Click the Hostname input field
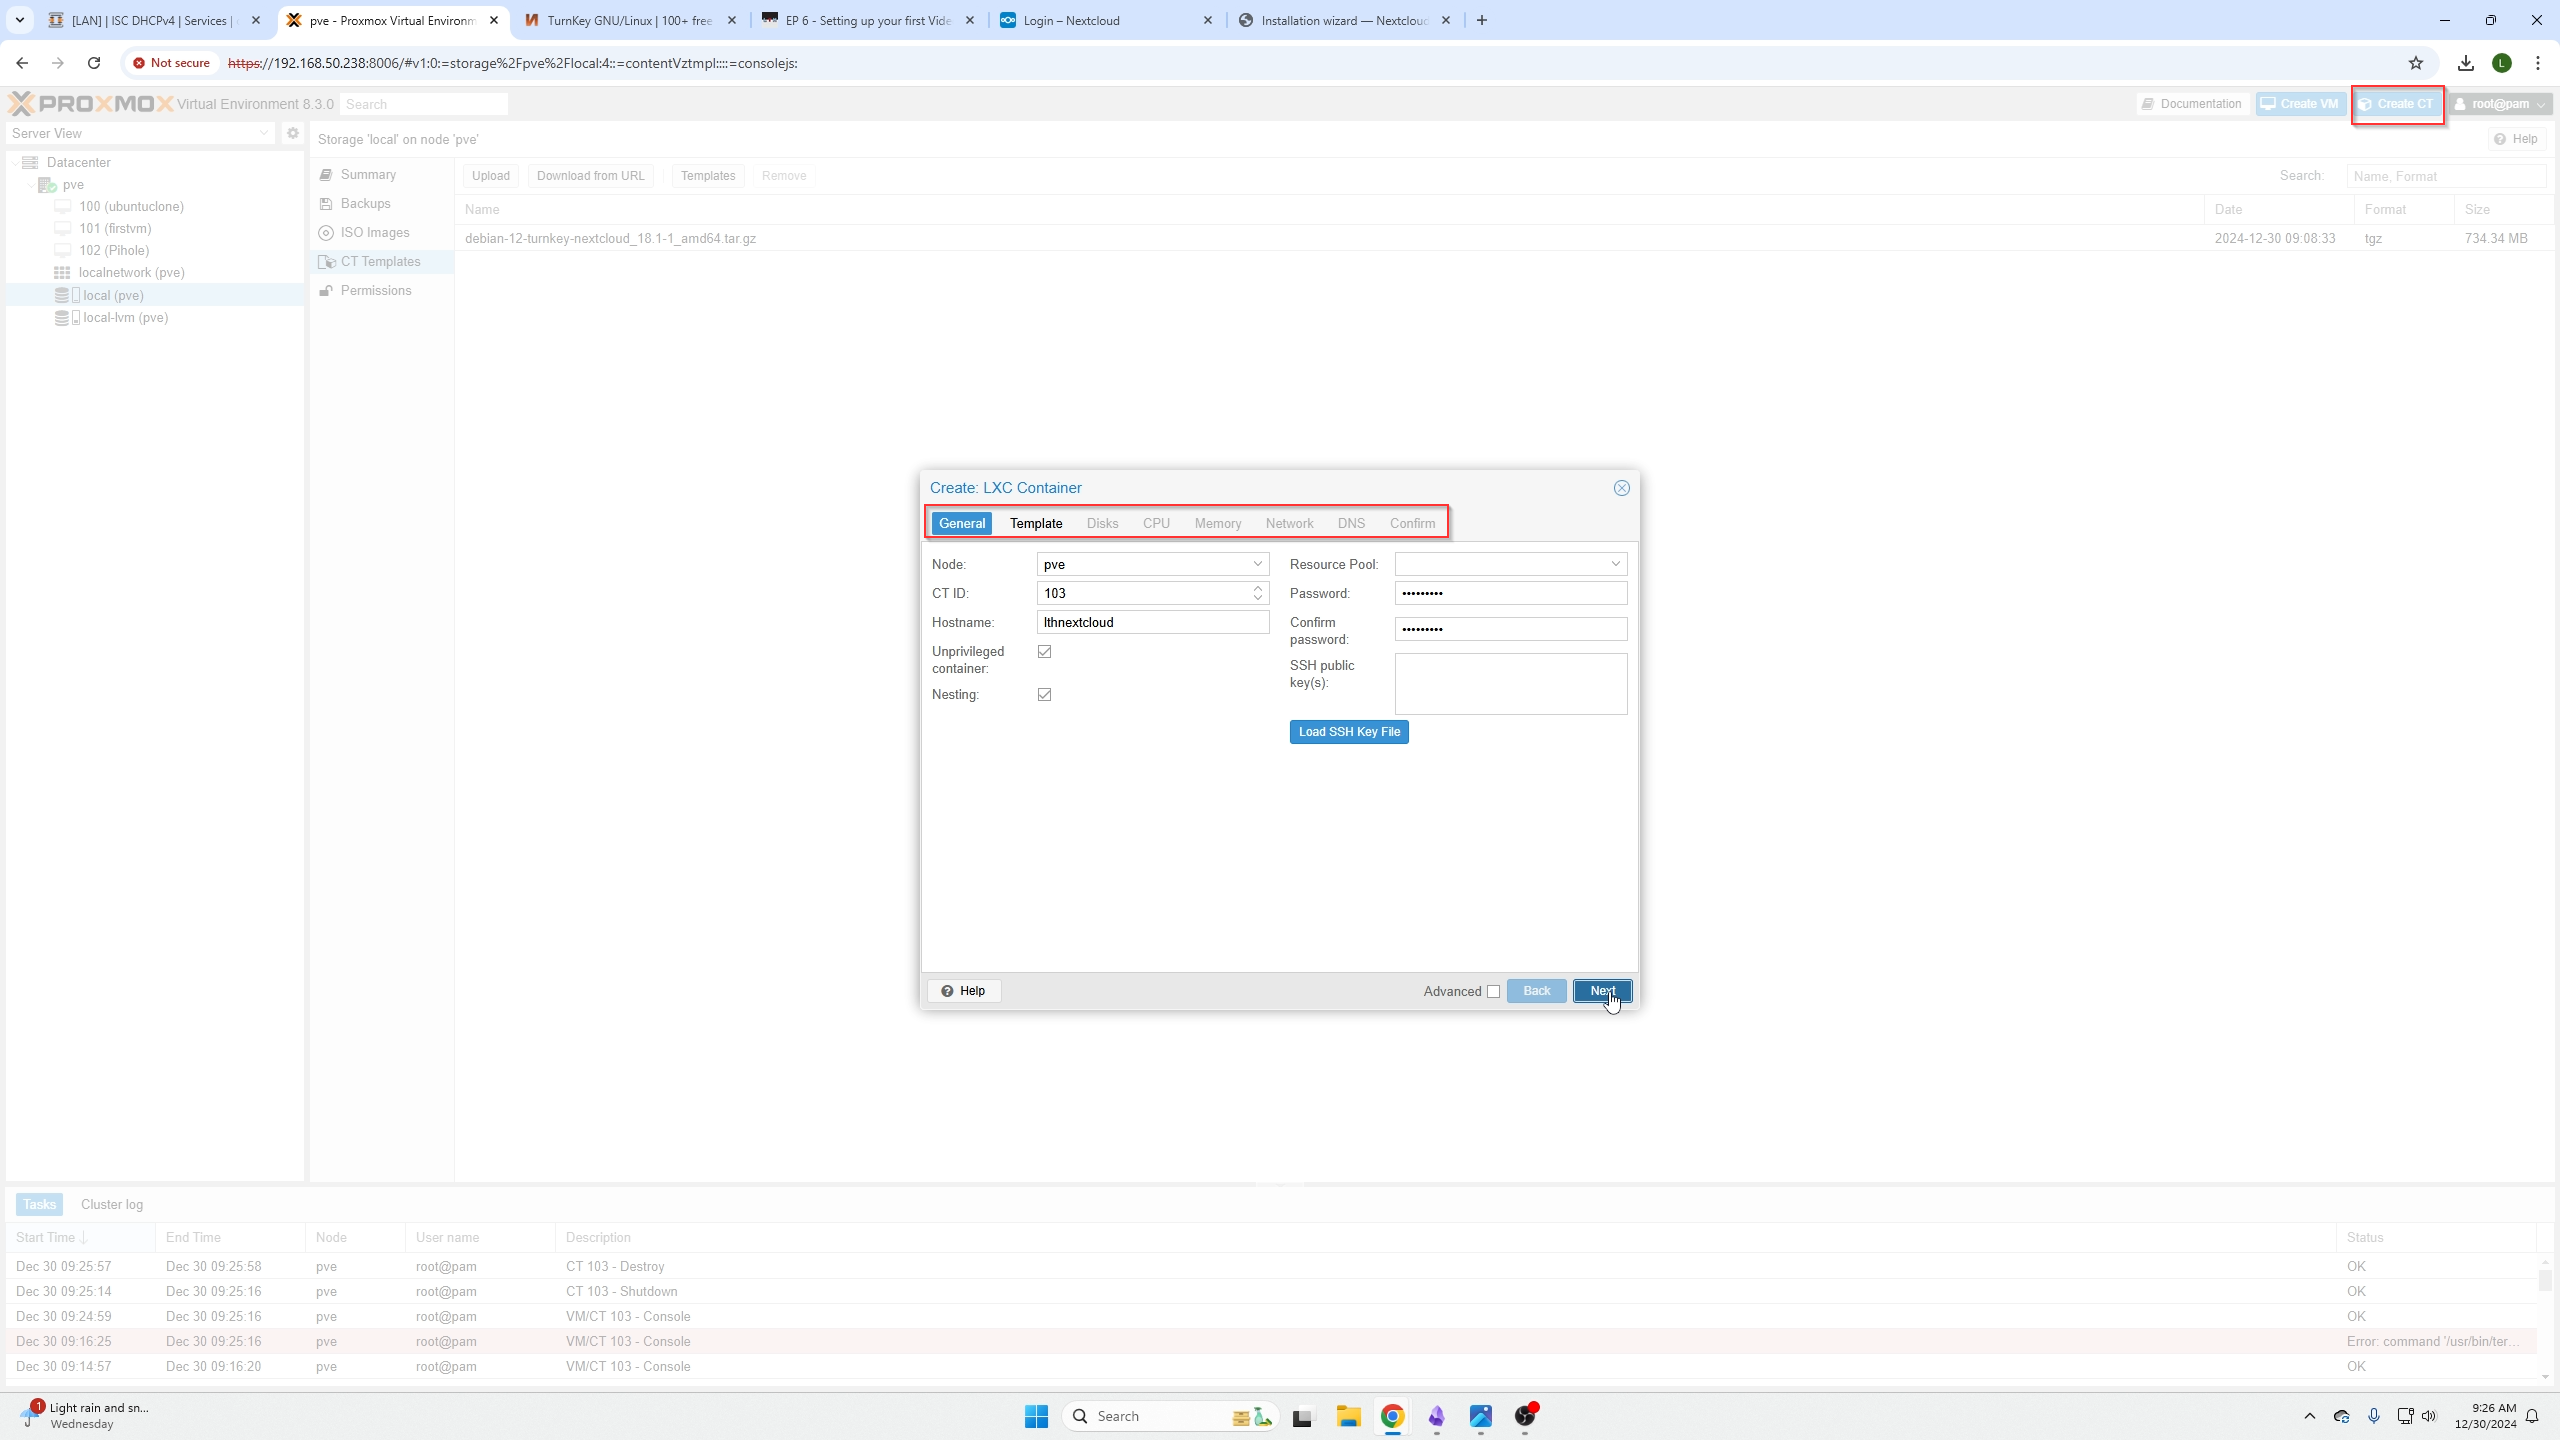The width and height of the screenshot is (2560, 1440). (x=1152, y=622)
